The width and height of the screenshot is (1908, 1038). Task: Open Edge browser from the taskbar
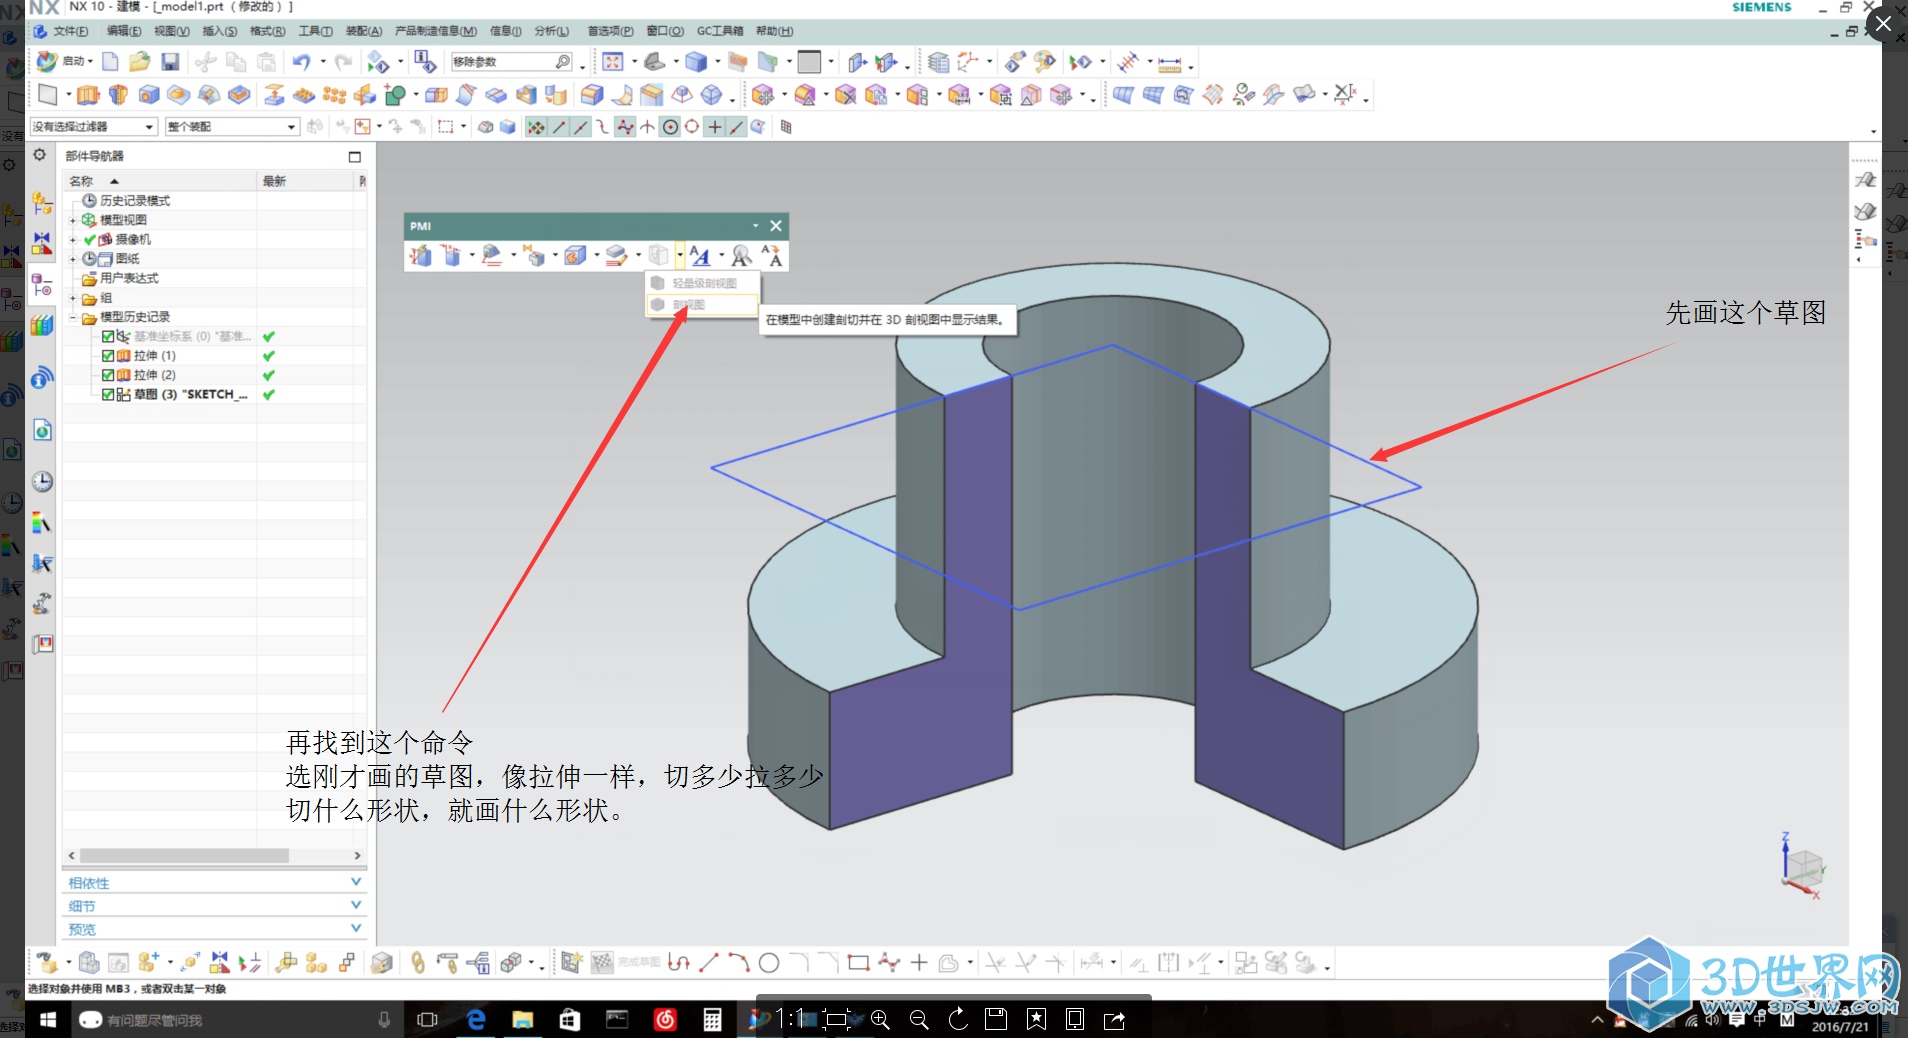coord(476,1020)
